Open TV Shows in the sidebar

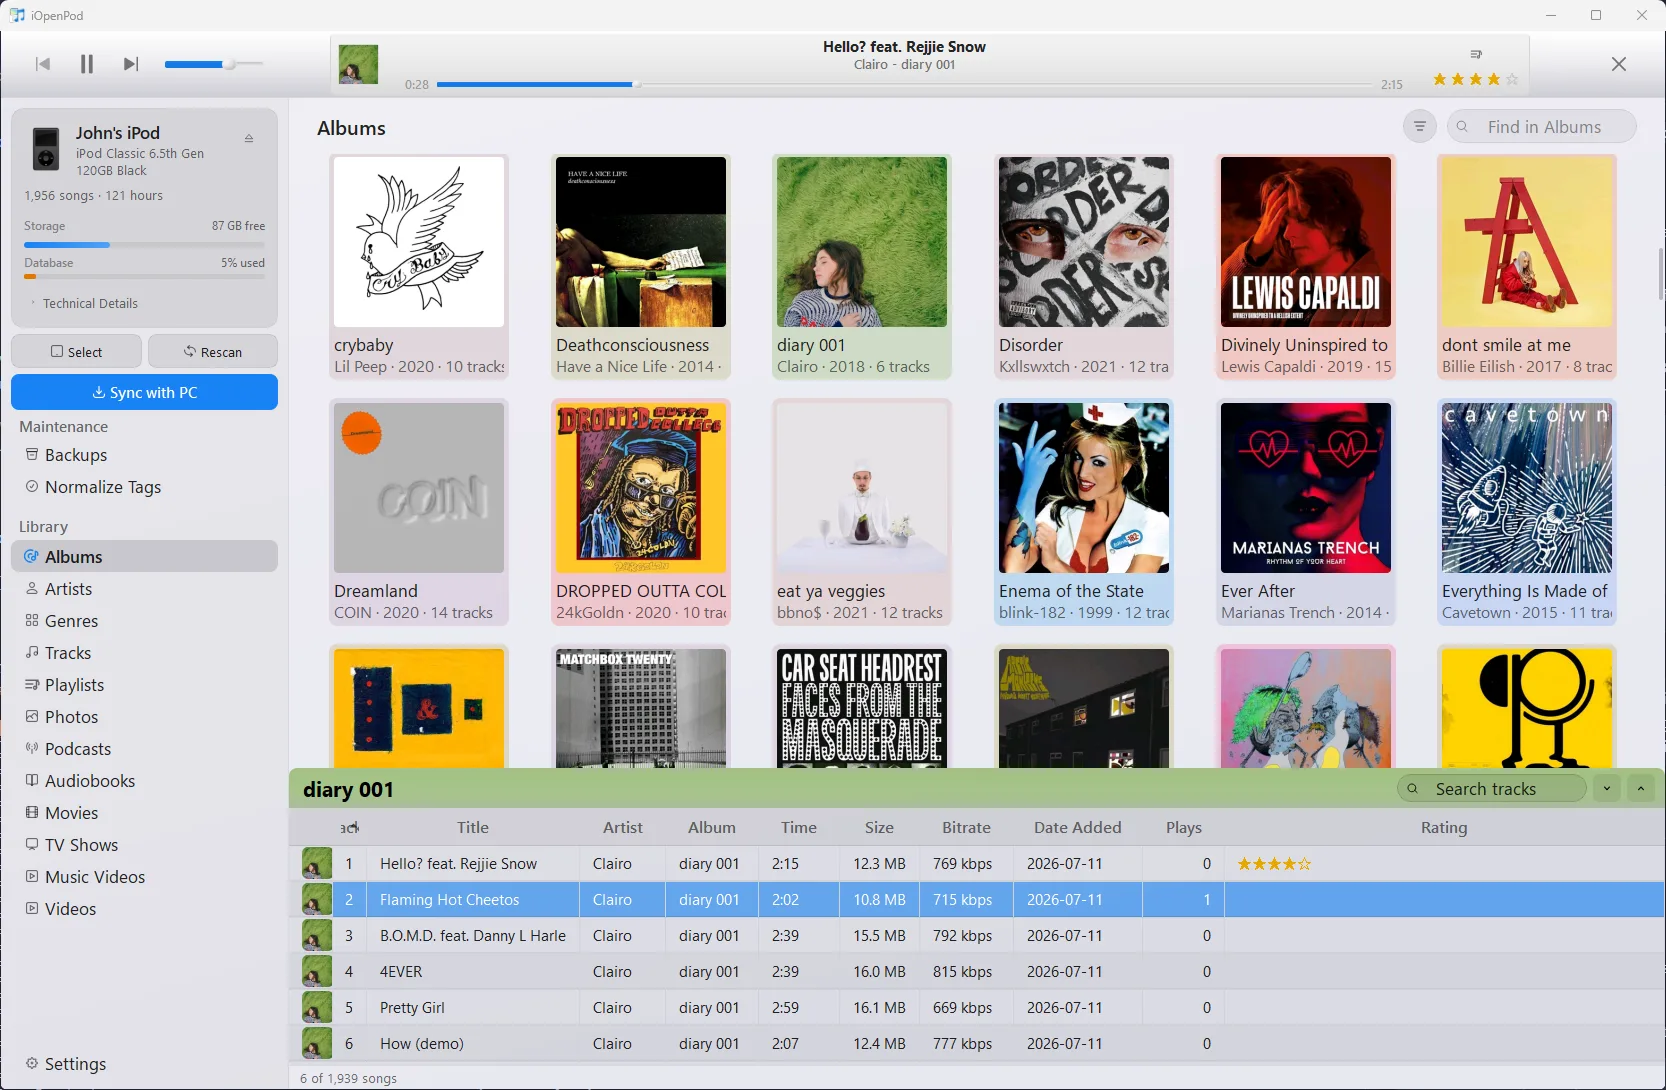[144, 845]
